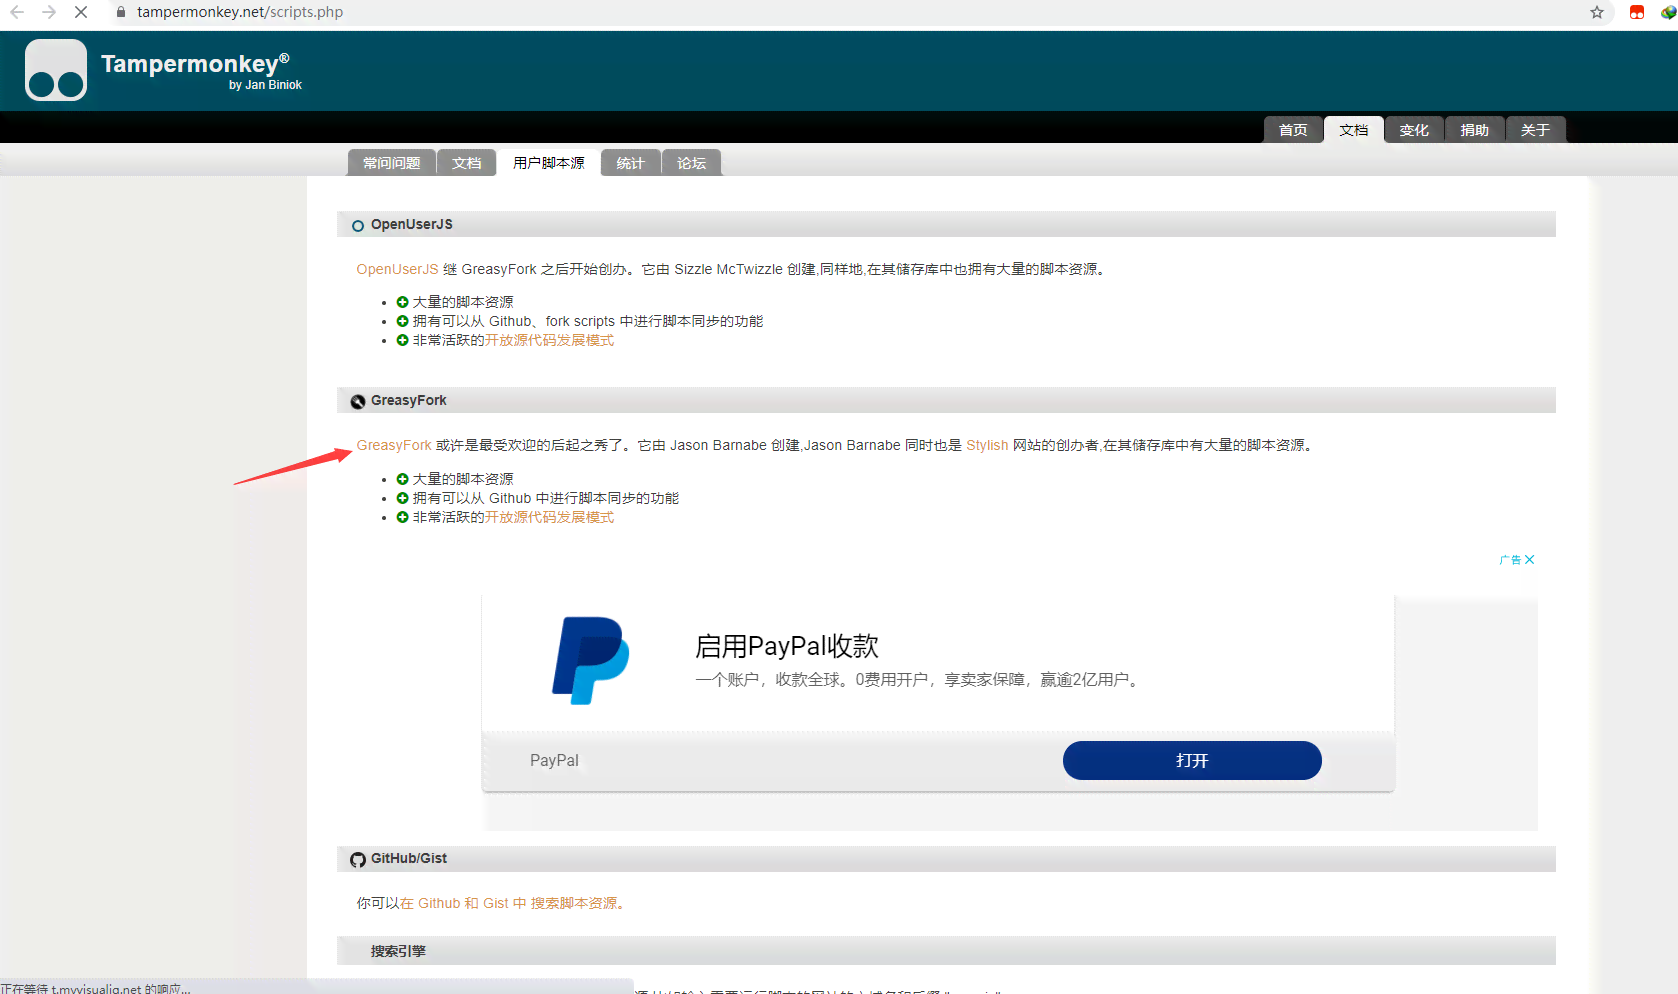Switch to the 论坛 sub-tab
Viewport: 1678px width, 994px height.
[x=691, y=163]
